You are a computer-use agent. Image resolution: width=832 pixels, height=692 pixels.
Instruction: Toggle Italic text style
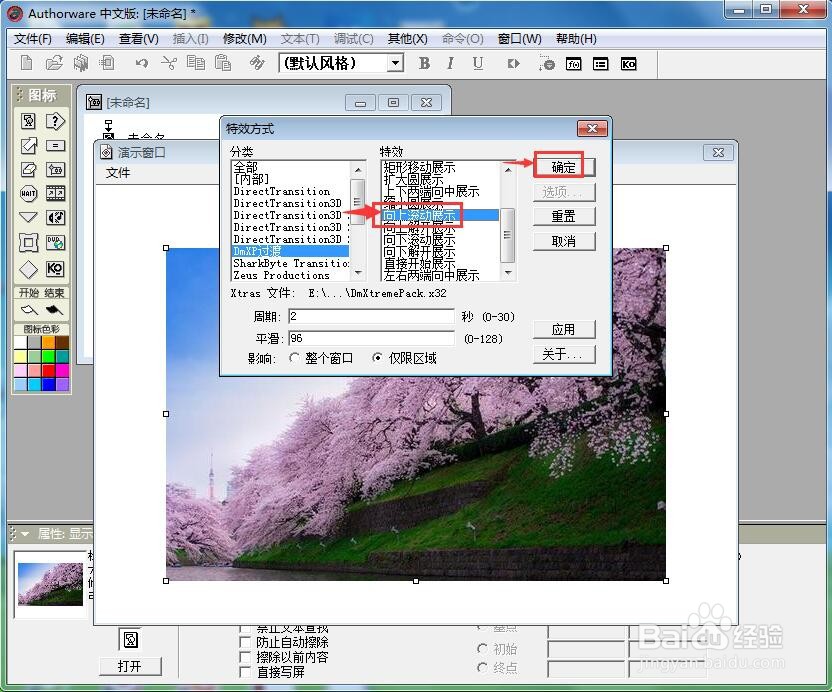[x=450, y=64]
